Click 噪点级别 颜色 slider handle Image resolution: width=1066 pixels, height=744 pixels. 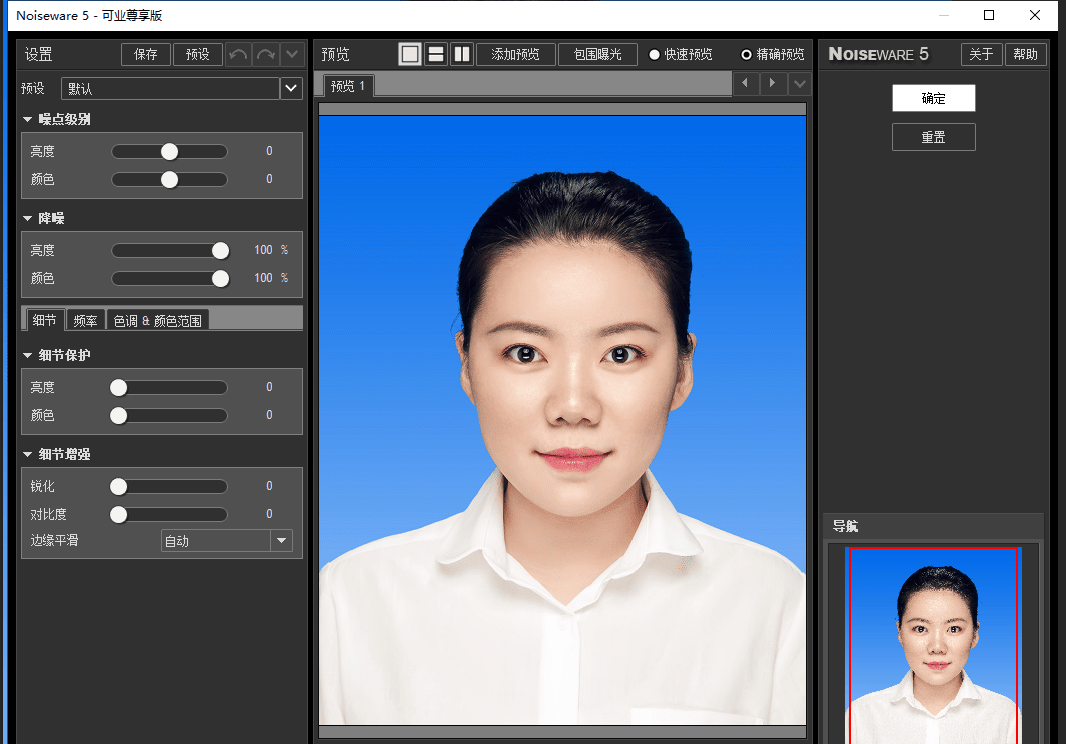(x=169, y=180)
